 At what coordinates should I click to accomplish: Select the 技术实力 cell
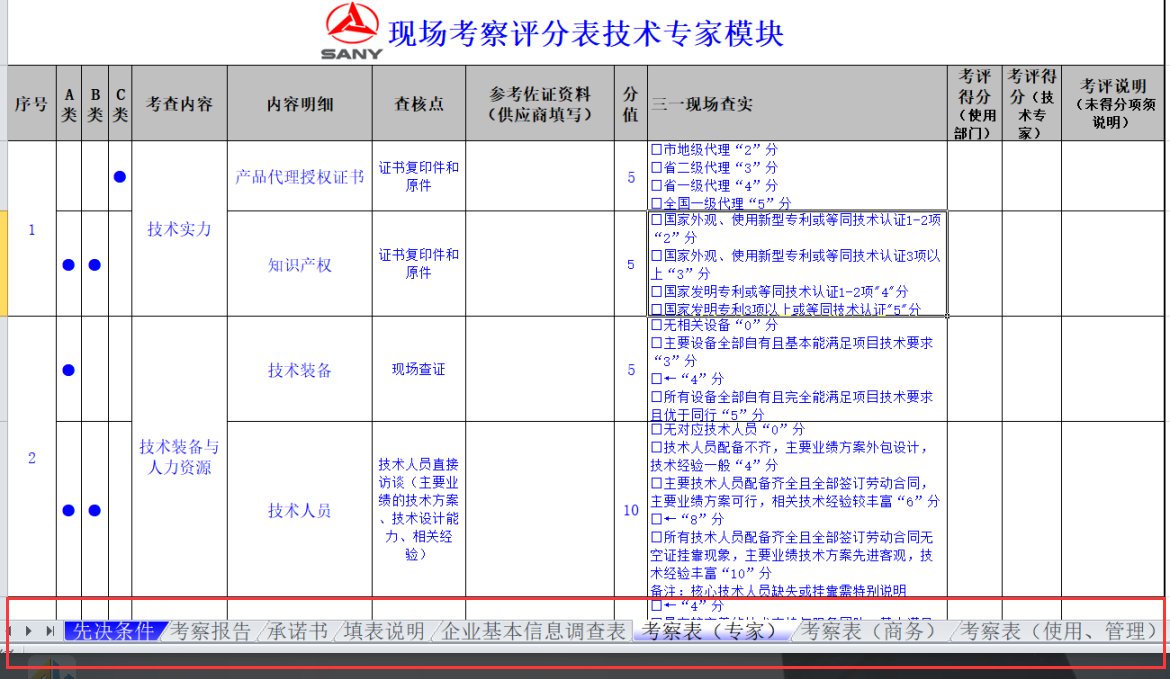[179, 229]
